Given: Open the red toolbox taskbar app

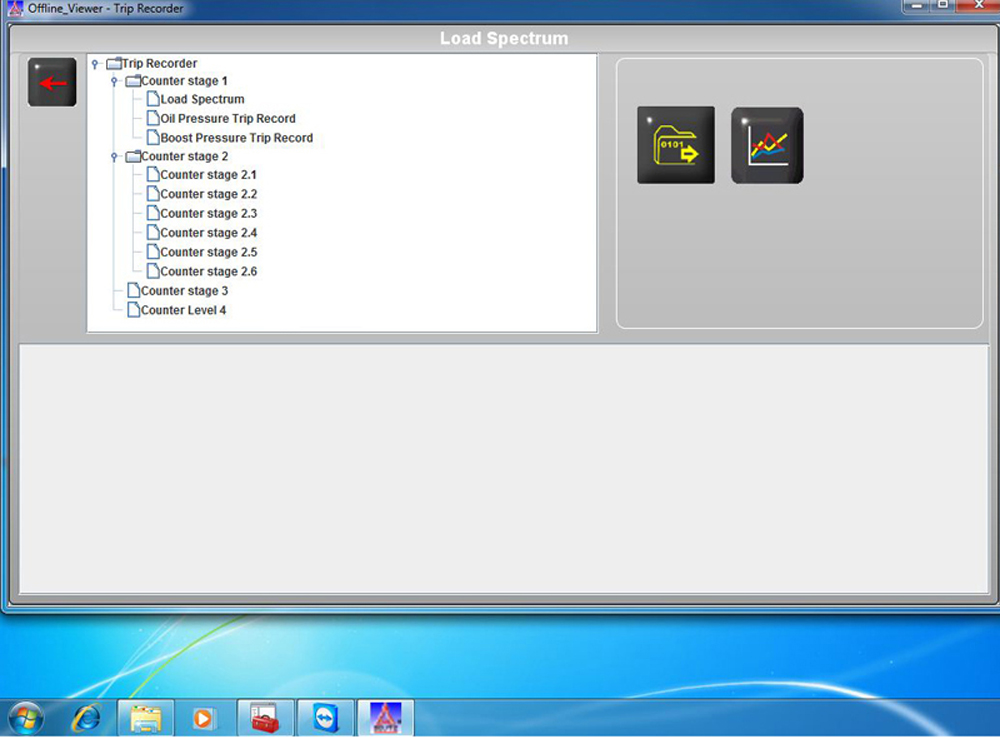Looking at the screenshot, I should click(265, 718).
